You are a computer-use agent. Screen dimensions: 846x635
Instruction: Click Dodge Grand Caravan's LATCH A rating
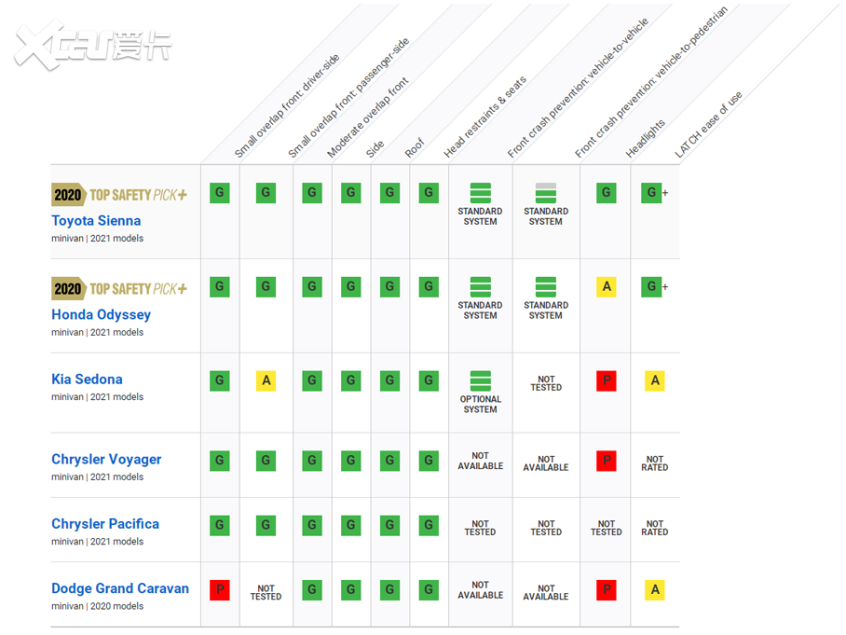tap(655, 590)
